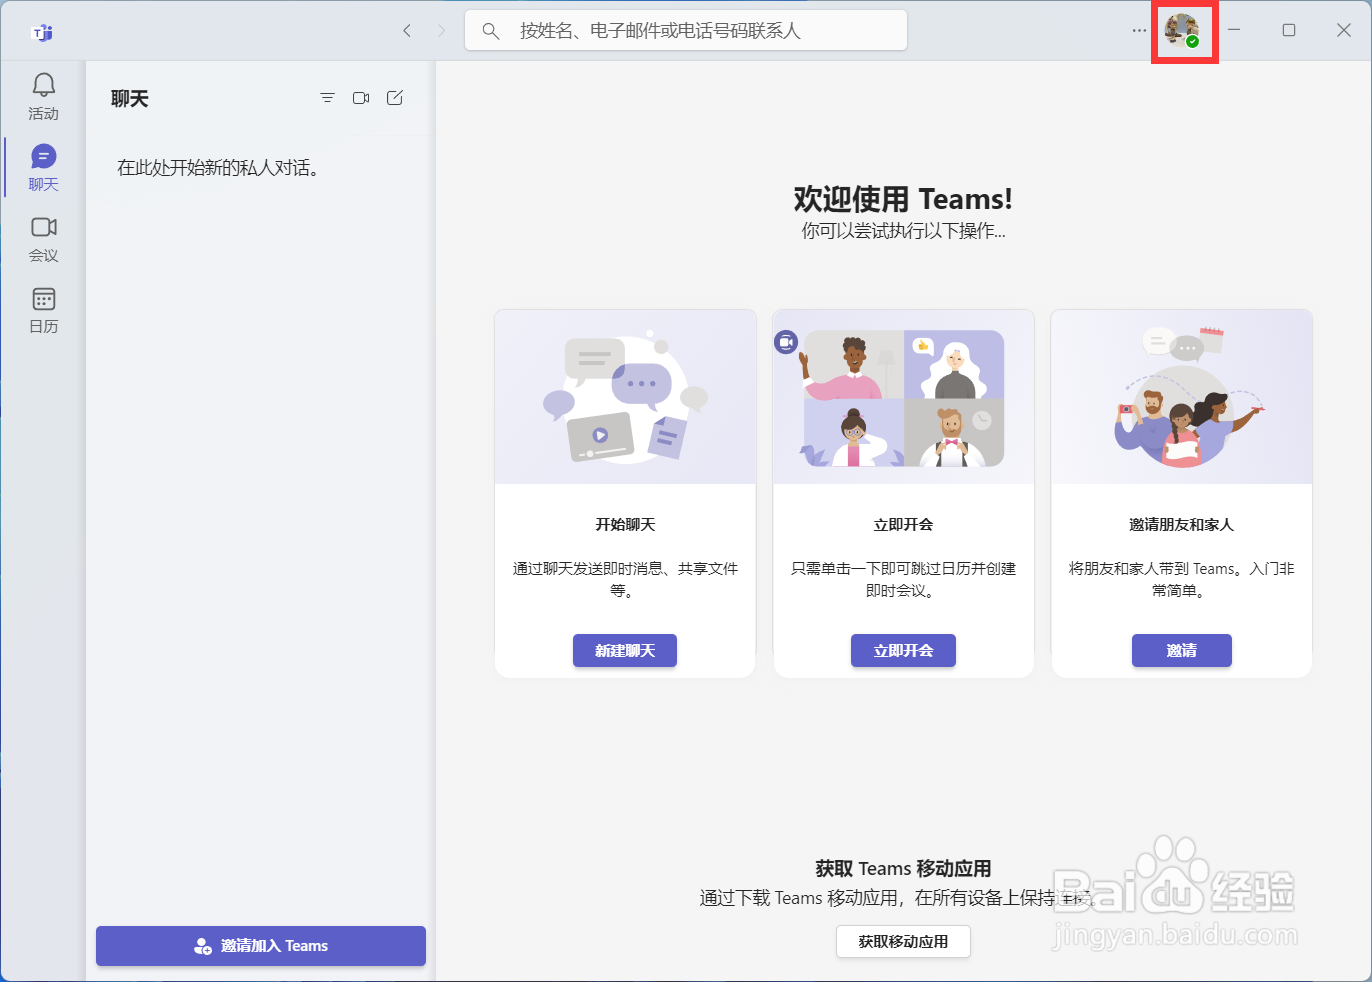Focus the contact search field
This screenshot has width=1372, height=982.
click(x=686, y=31)
